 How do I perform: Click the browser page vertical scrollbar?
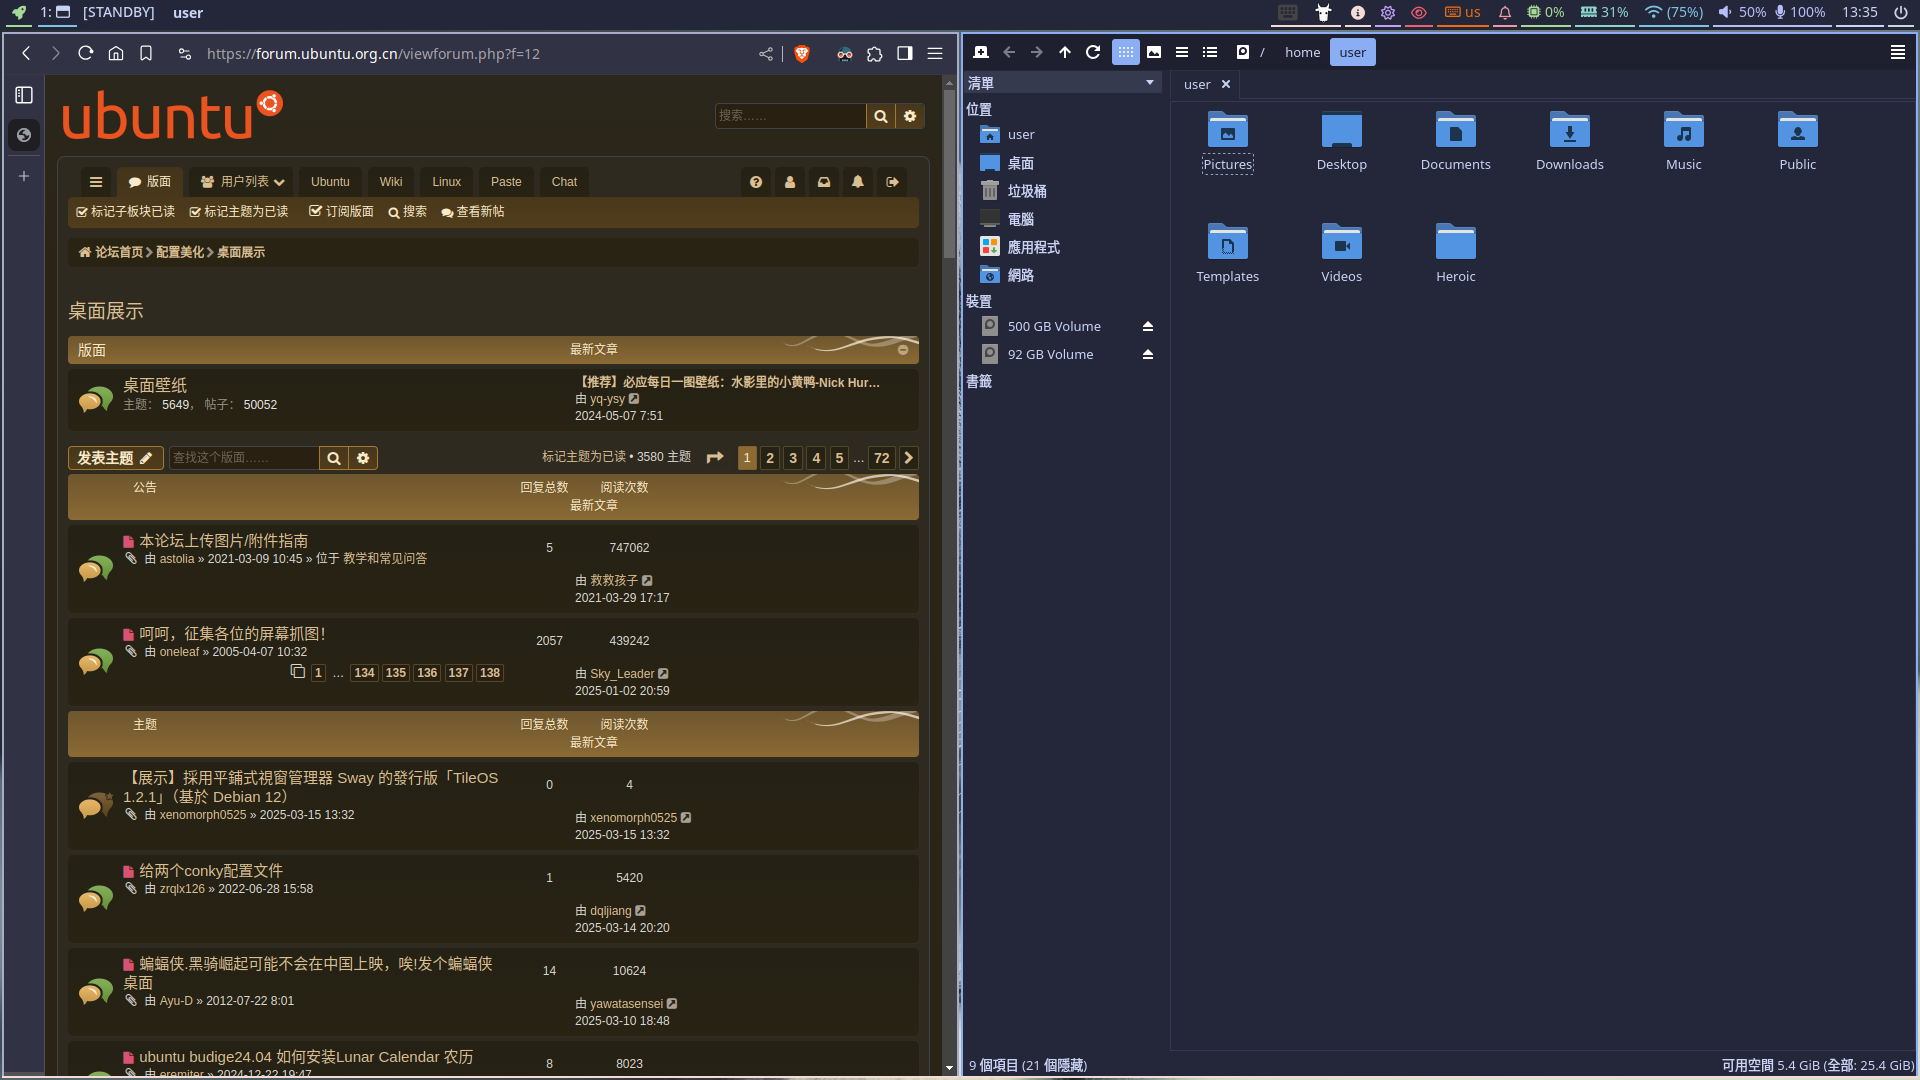pyautogui.click(x=949, y=175)
